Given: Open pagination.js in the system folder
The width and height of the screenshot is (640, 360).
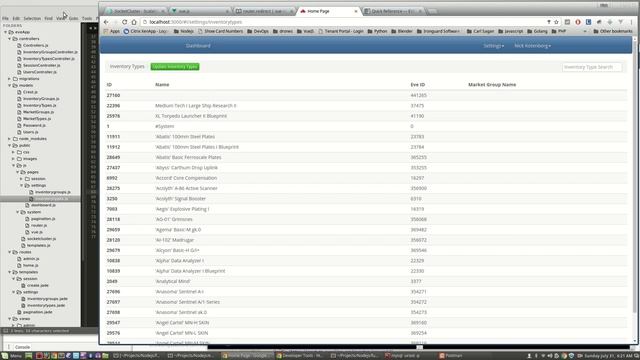Looking at the screenshot, I should [43, 219].
